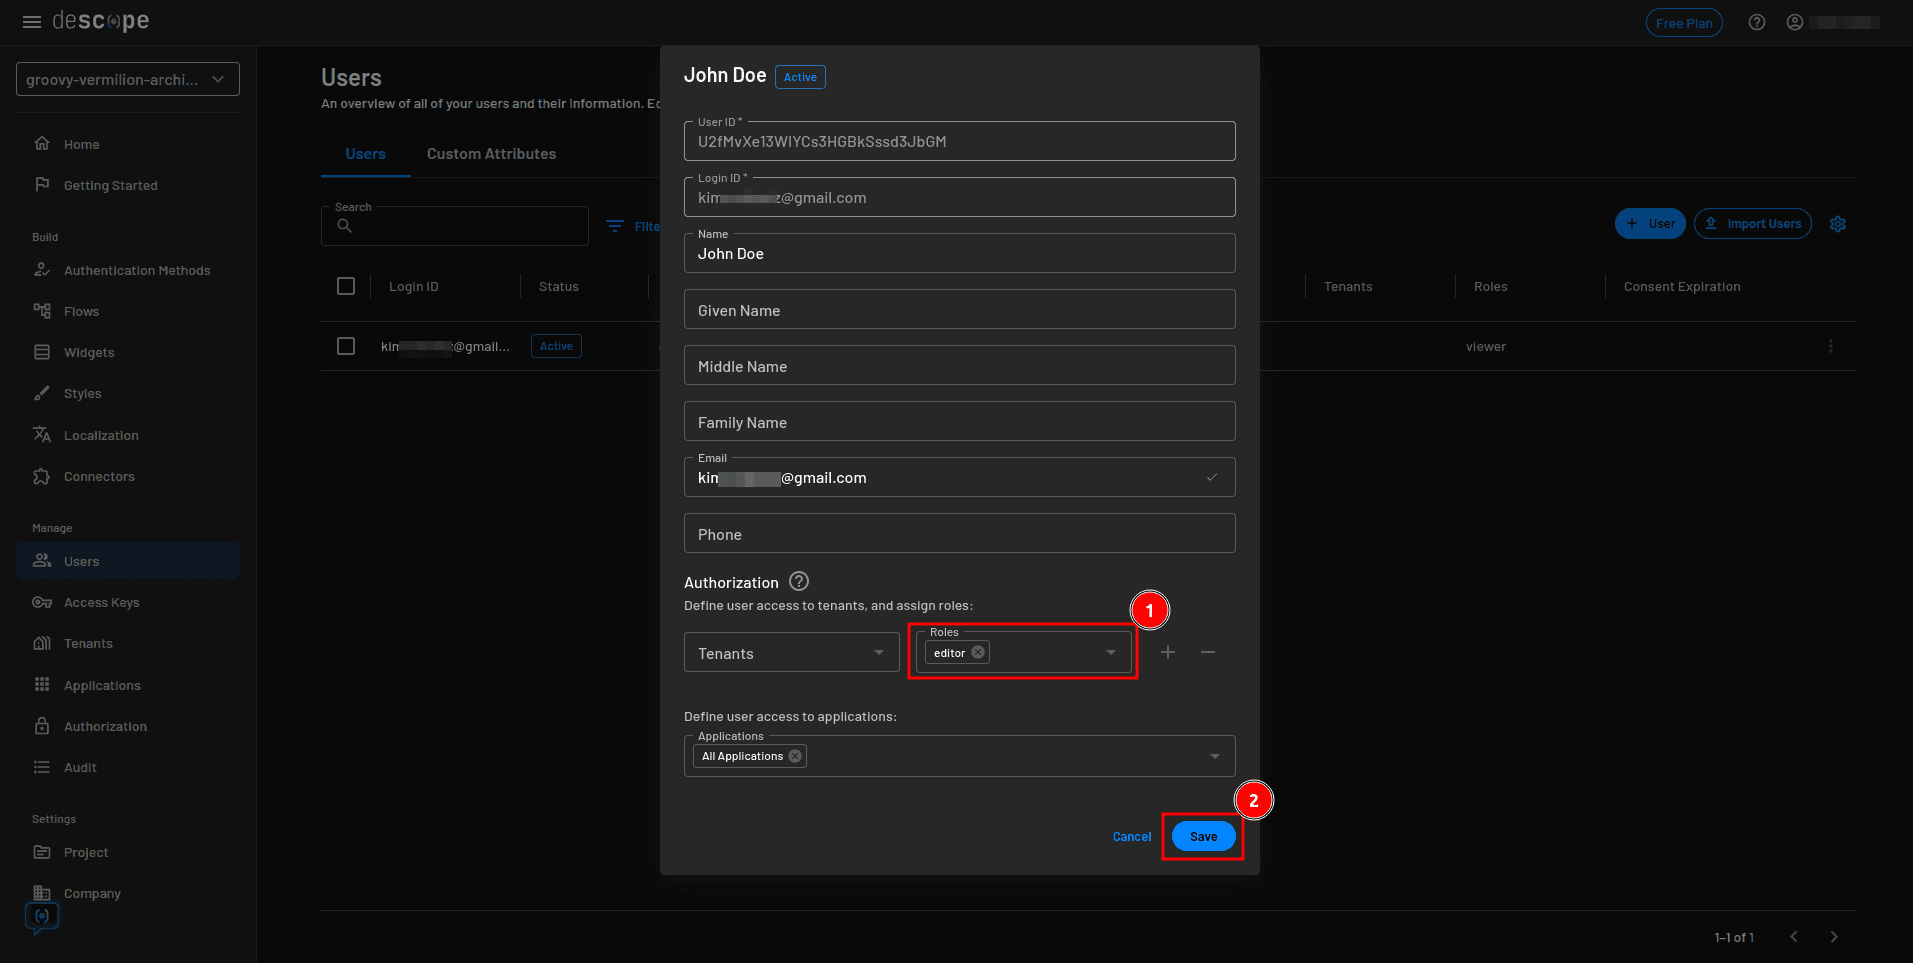Remove the role mapping row with minus icon
The image size is (1913, 963).
point(1208,652)
